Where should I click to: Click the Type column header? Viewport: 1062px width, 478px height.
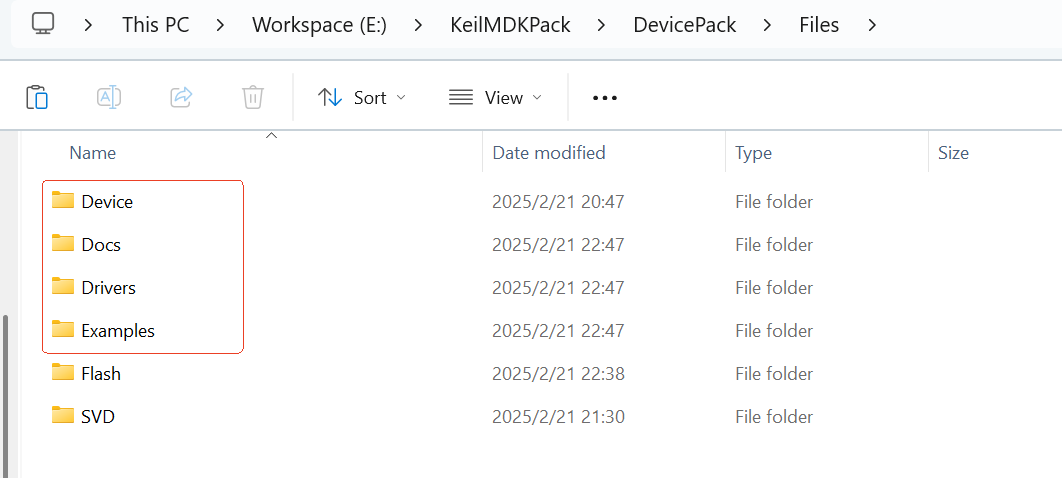(753, 153)
